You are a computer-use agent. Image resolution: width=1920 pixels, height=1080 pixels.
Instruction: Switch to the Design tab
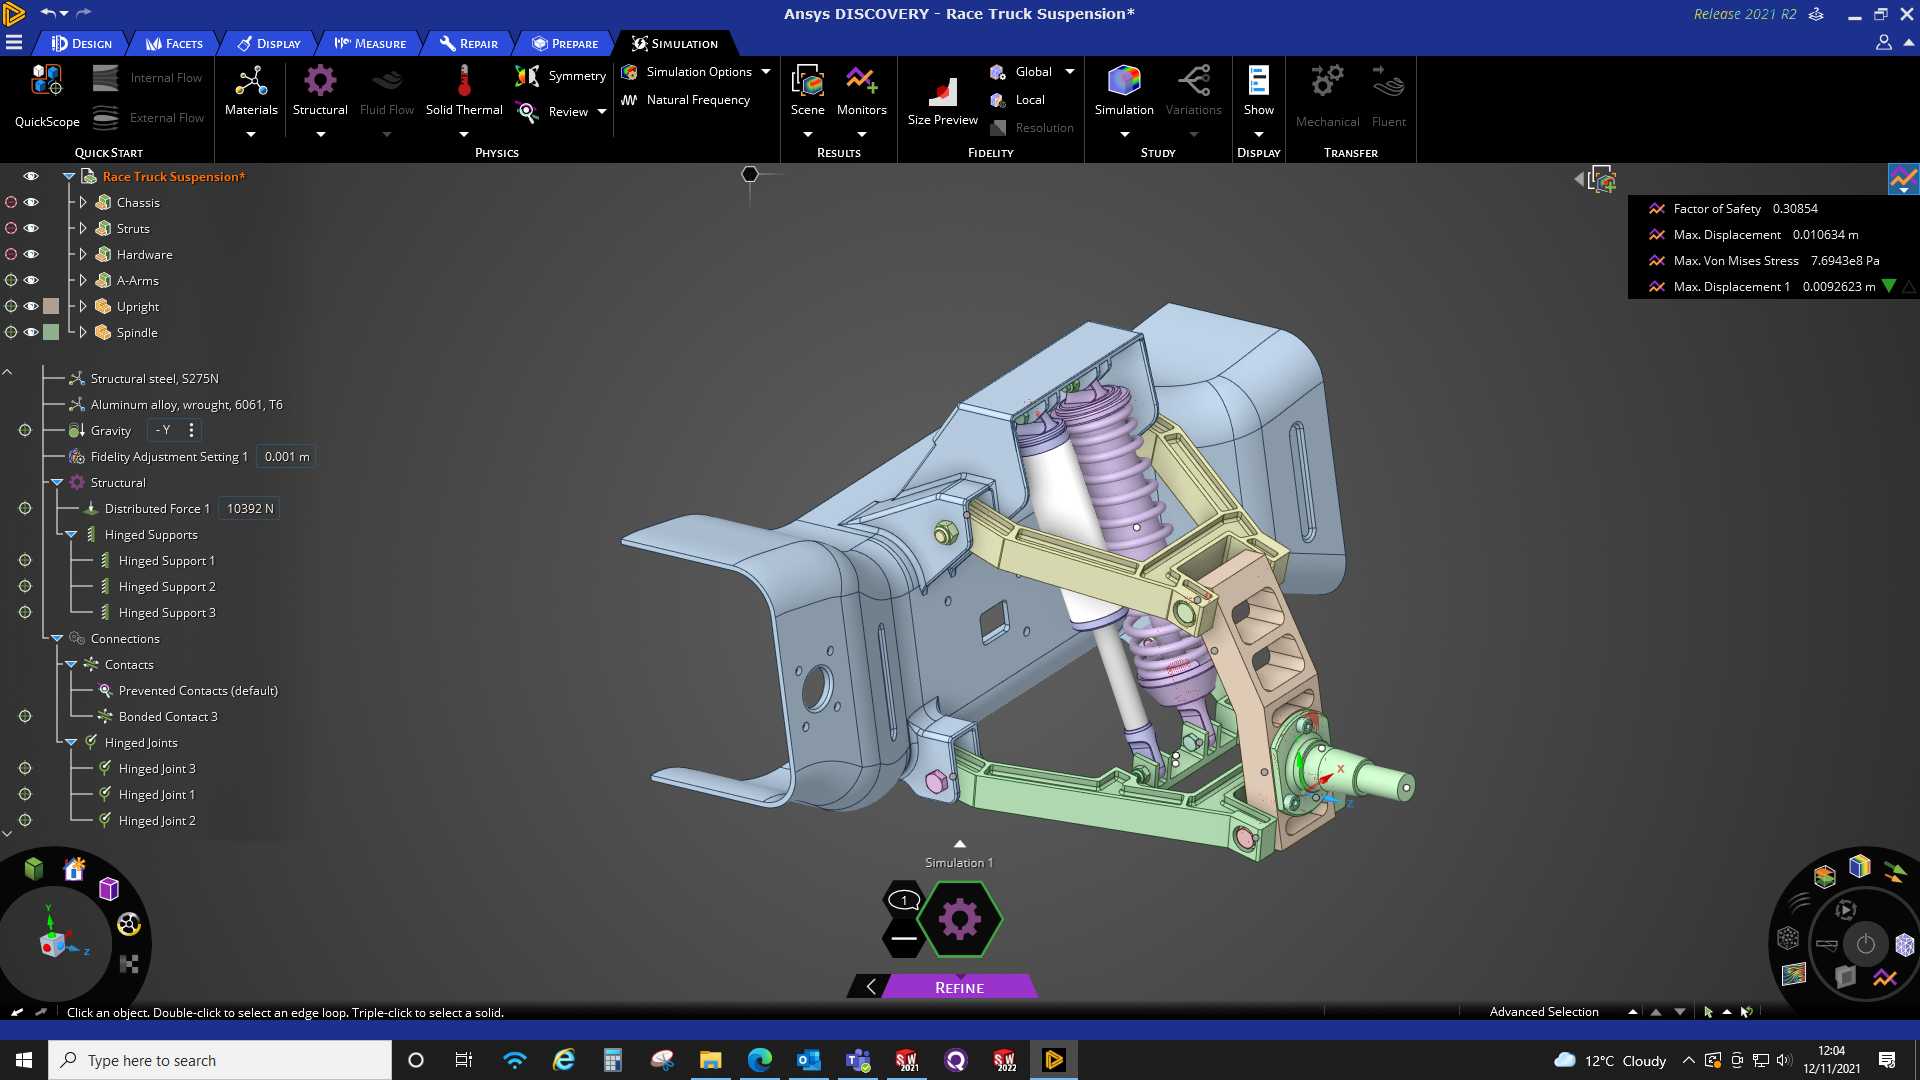pyautogui.click(x=81, y=43)
